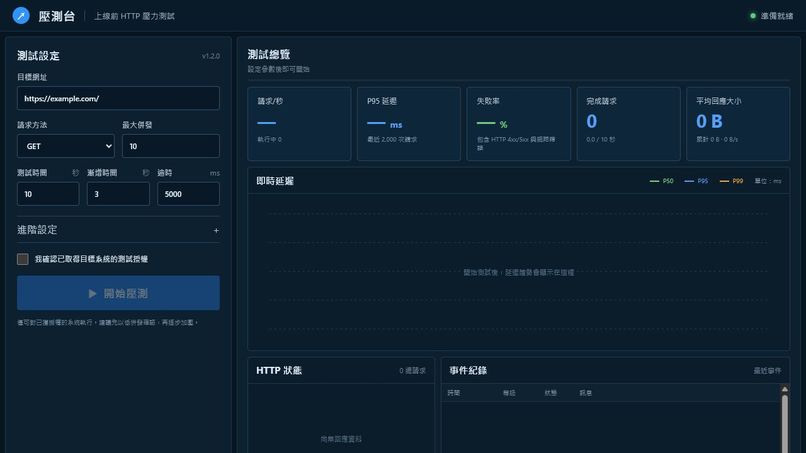The height and width of the screenshot is (453, 806).
Task: Click the 0 B average size value
Action: [709, 121]
